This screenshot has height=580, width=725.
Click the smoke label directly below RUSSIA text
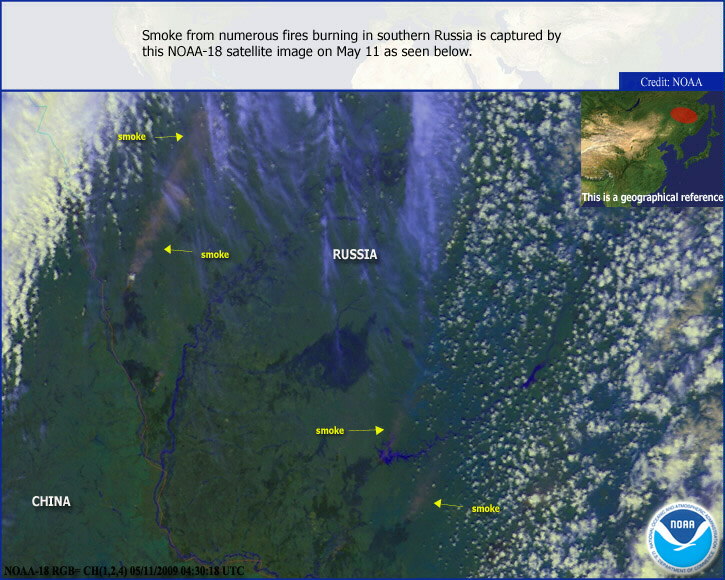pos(330,431)
